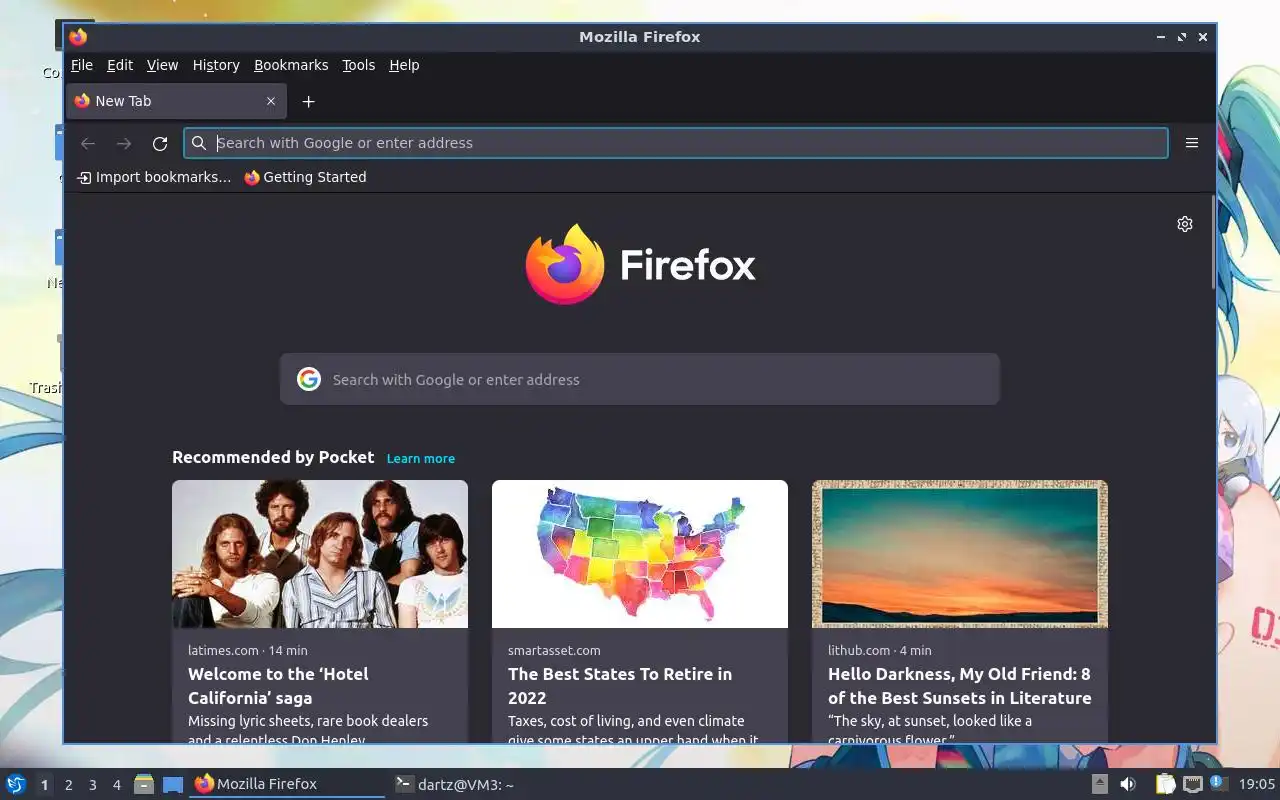Open the Lubuntu start menu
1280x800 pixels.
(16, 784)
